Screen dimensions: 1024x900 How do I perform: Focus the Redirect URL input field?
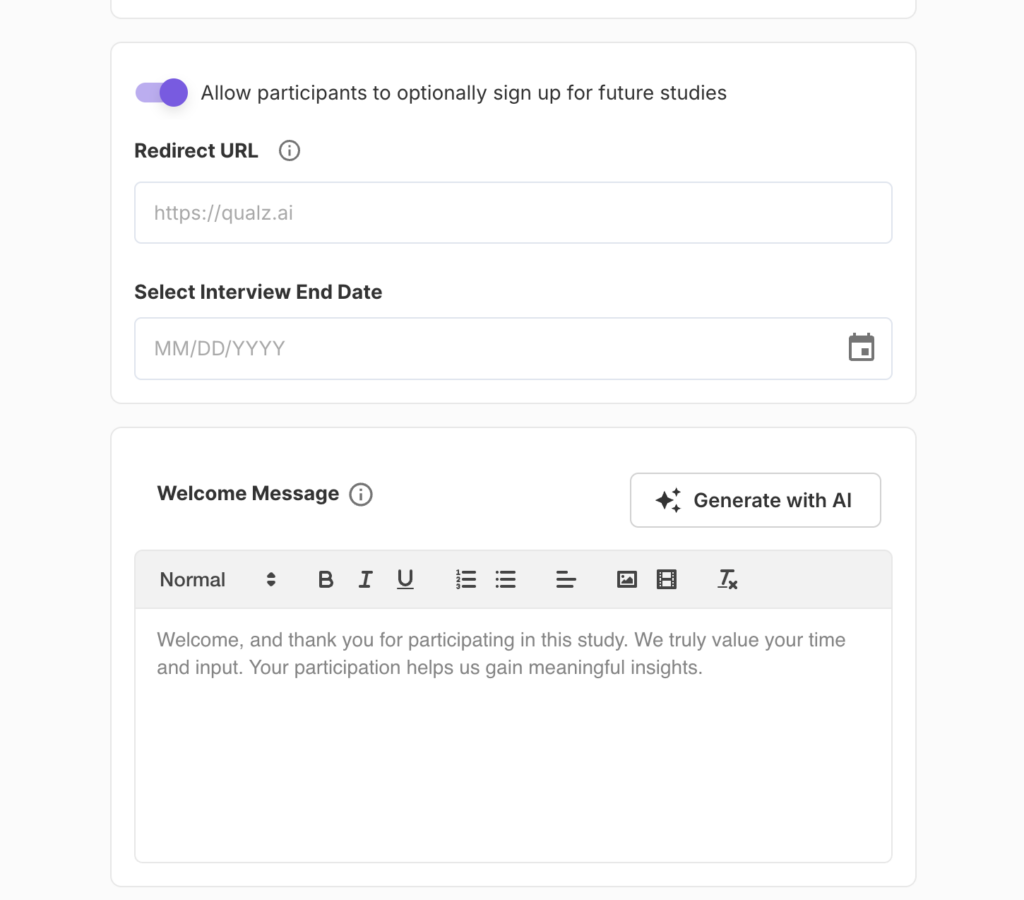[512, 213]
